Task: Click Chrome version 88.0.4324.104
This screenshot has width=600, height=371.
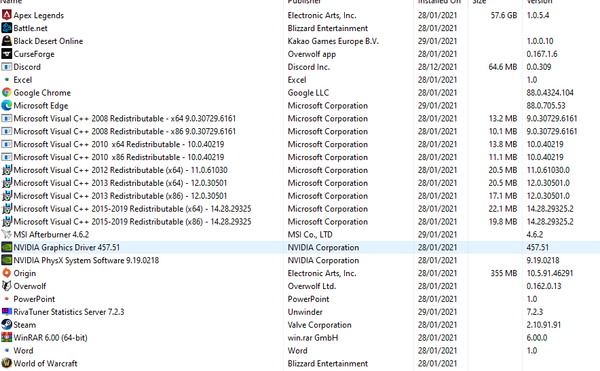Action: pos(550,93)
